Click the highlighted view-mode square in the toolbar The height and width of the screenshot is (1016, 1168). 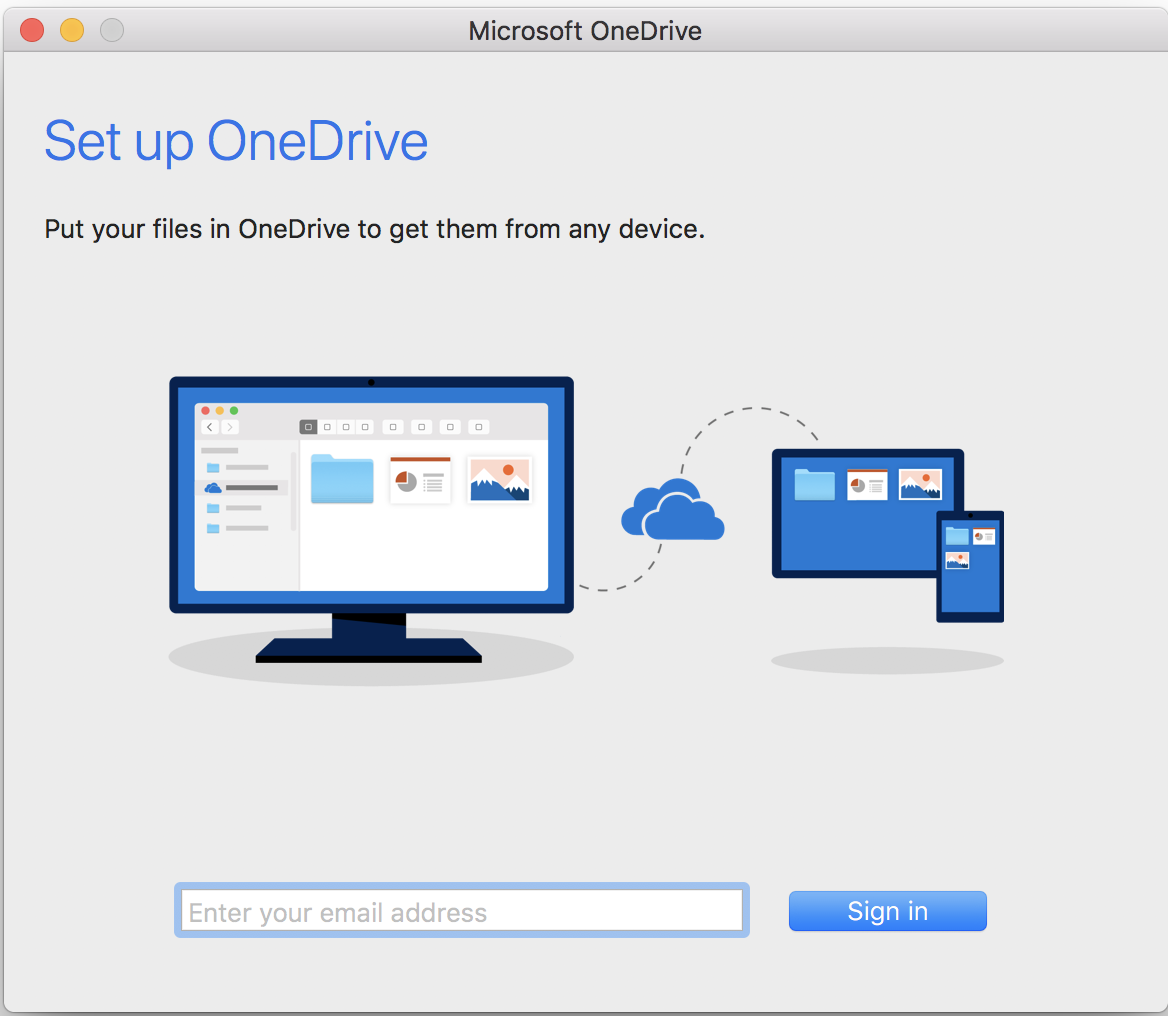[307, 427]
